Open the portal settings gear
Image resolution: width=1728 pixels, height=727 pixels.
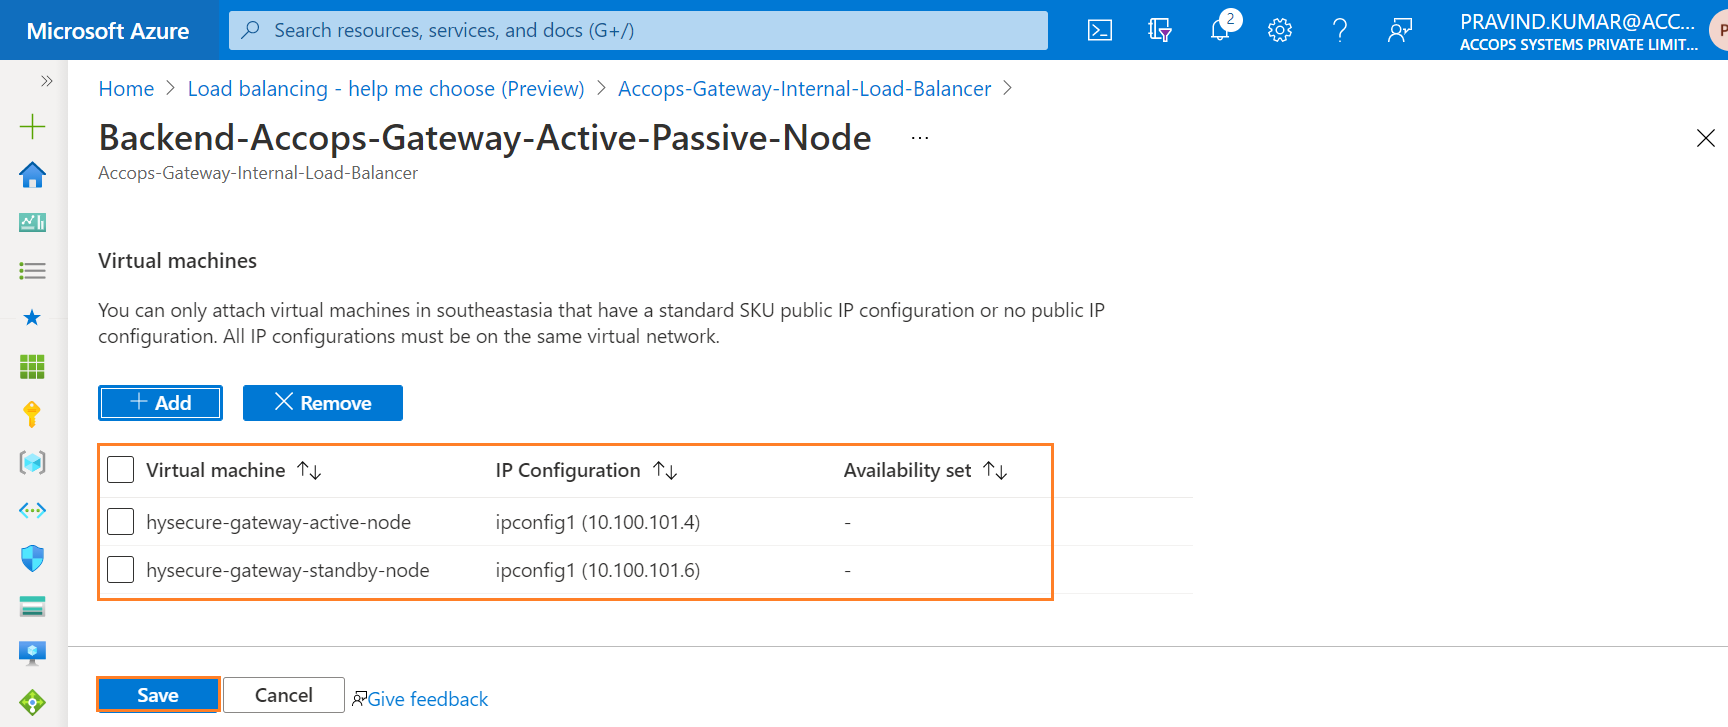pos(1280,30)
